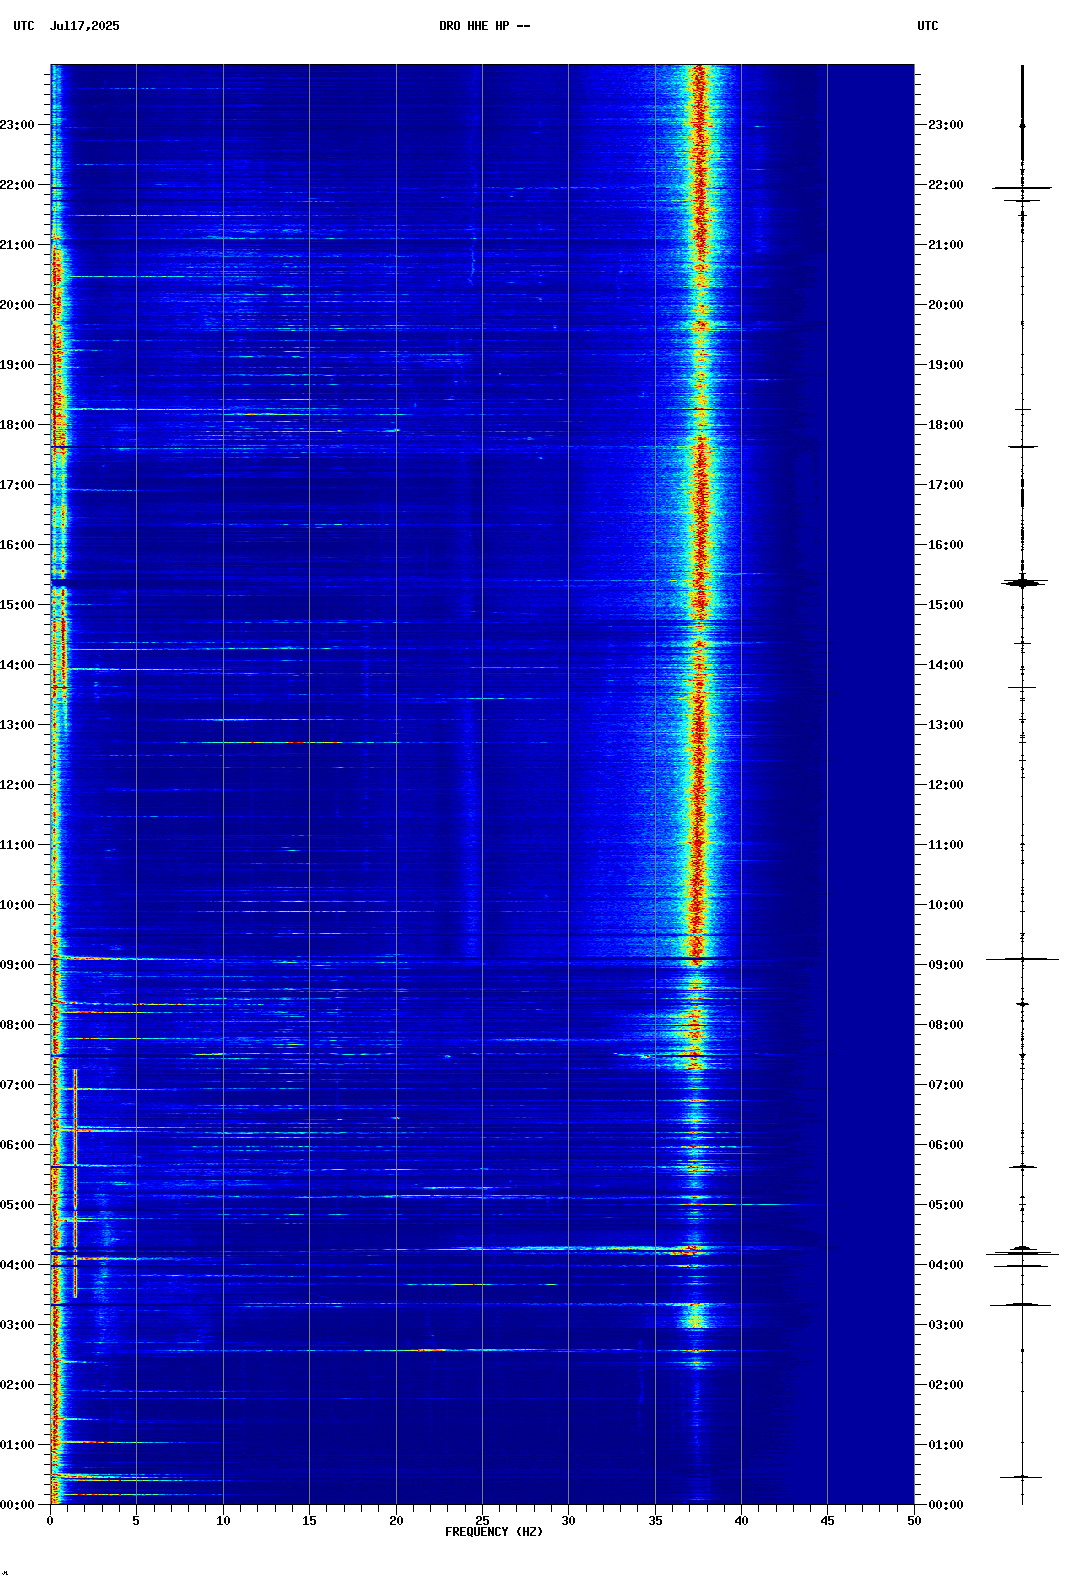Click "06:00" on the left time axis

17,1145
